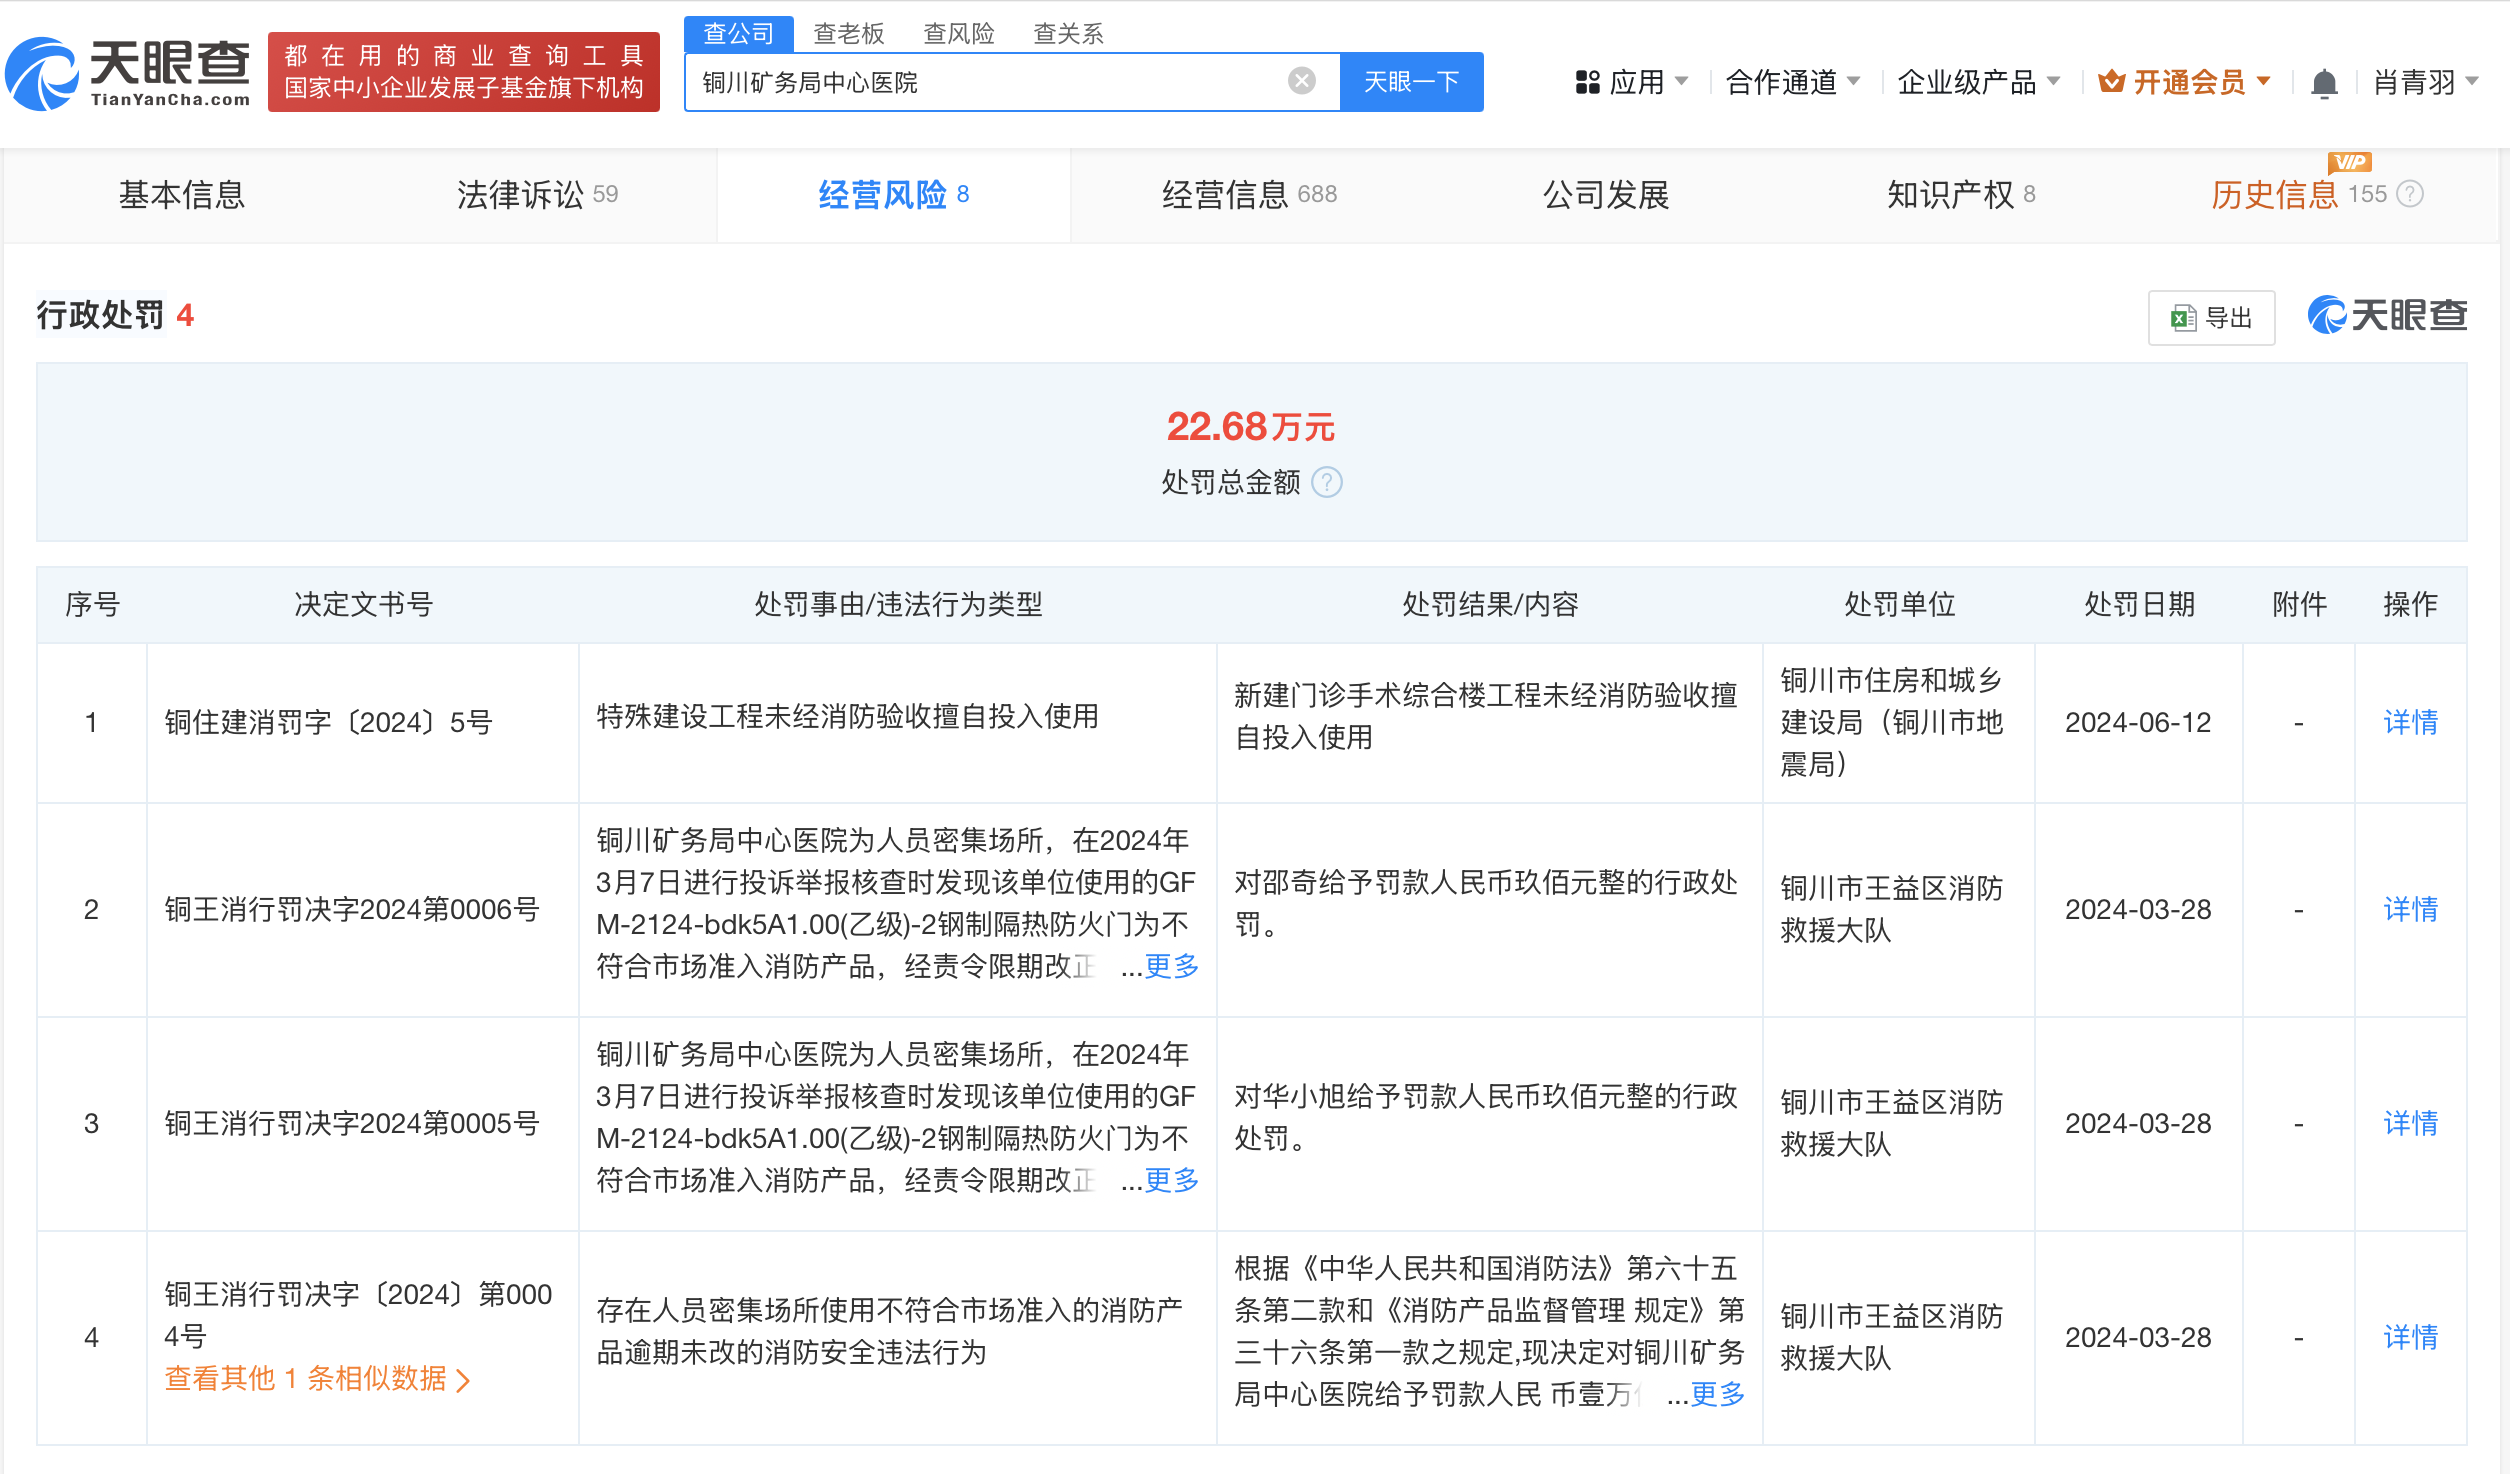
Task: Click the help icon next to 处罚总金额
Action: [x=1326, y=483]
